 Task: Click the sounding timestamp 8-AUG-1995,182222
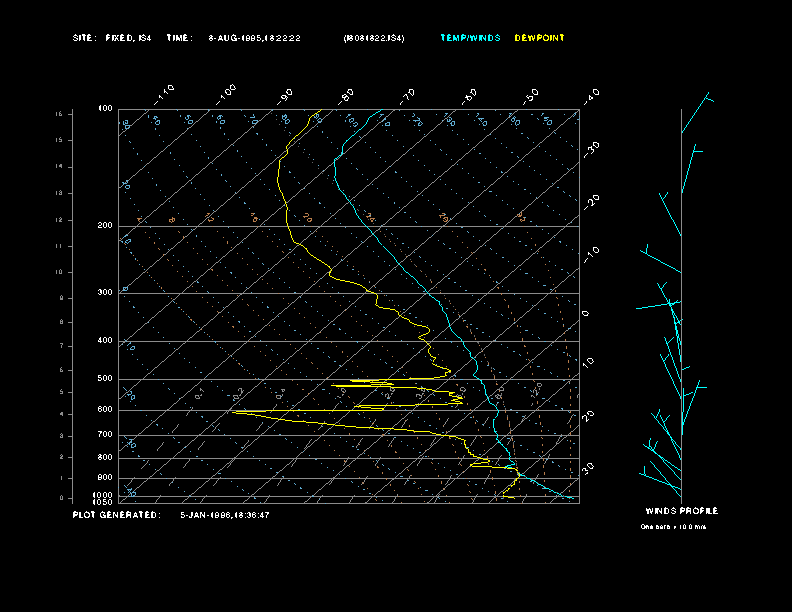(x=255, y=38)
